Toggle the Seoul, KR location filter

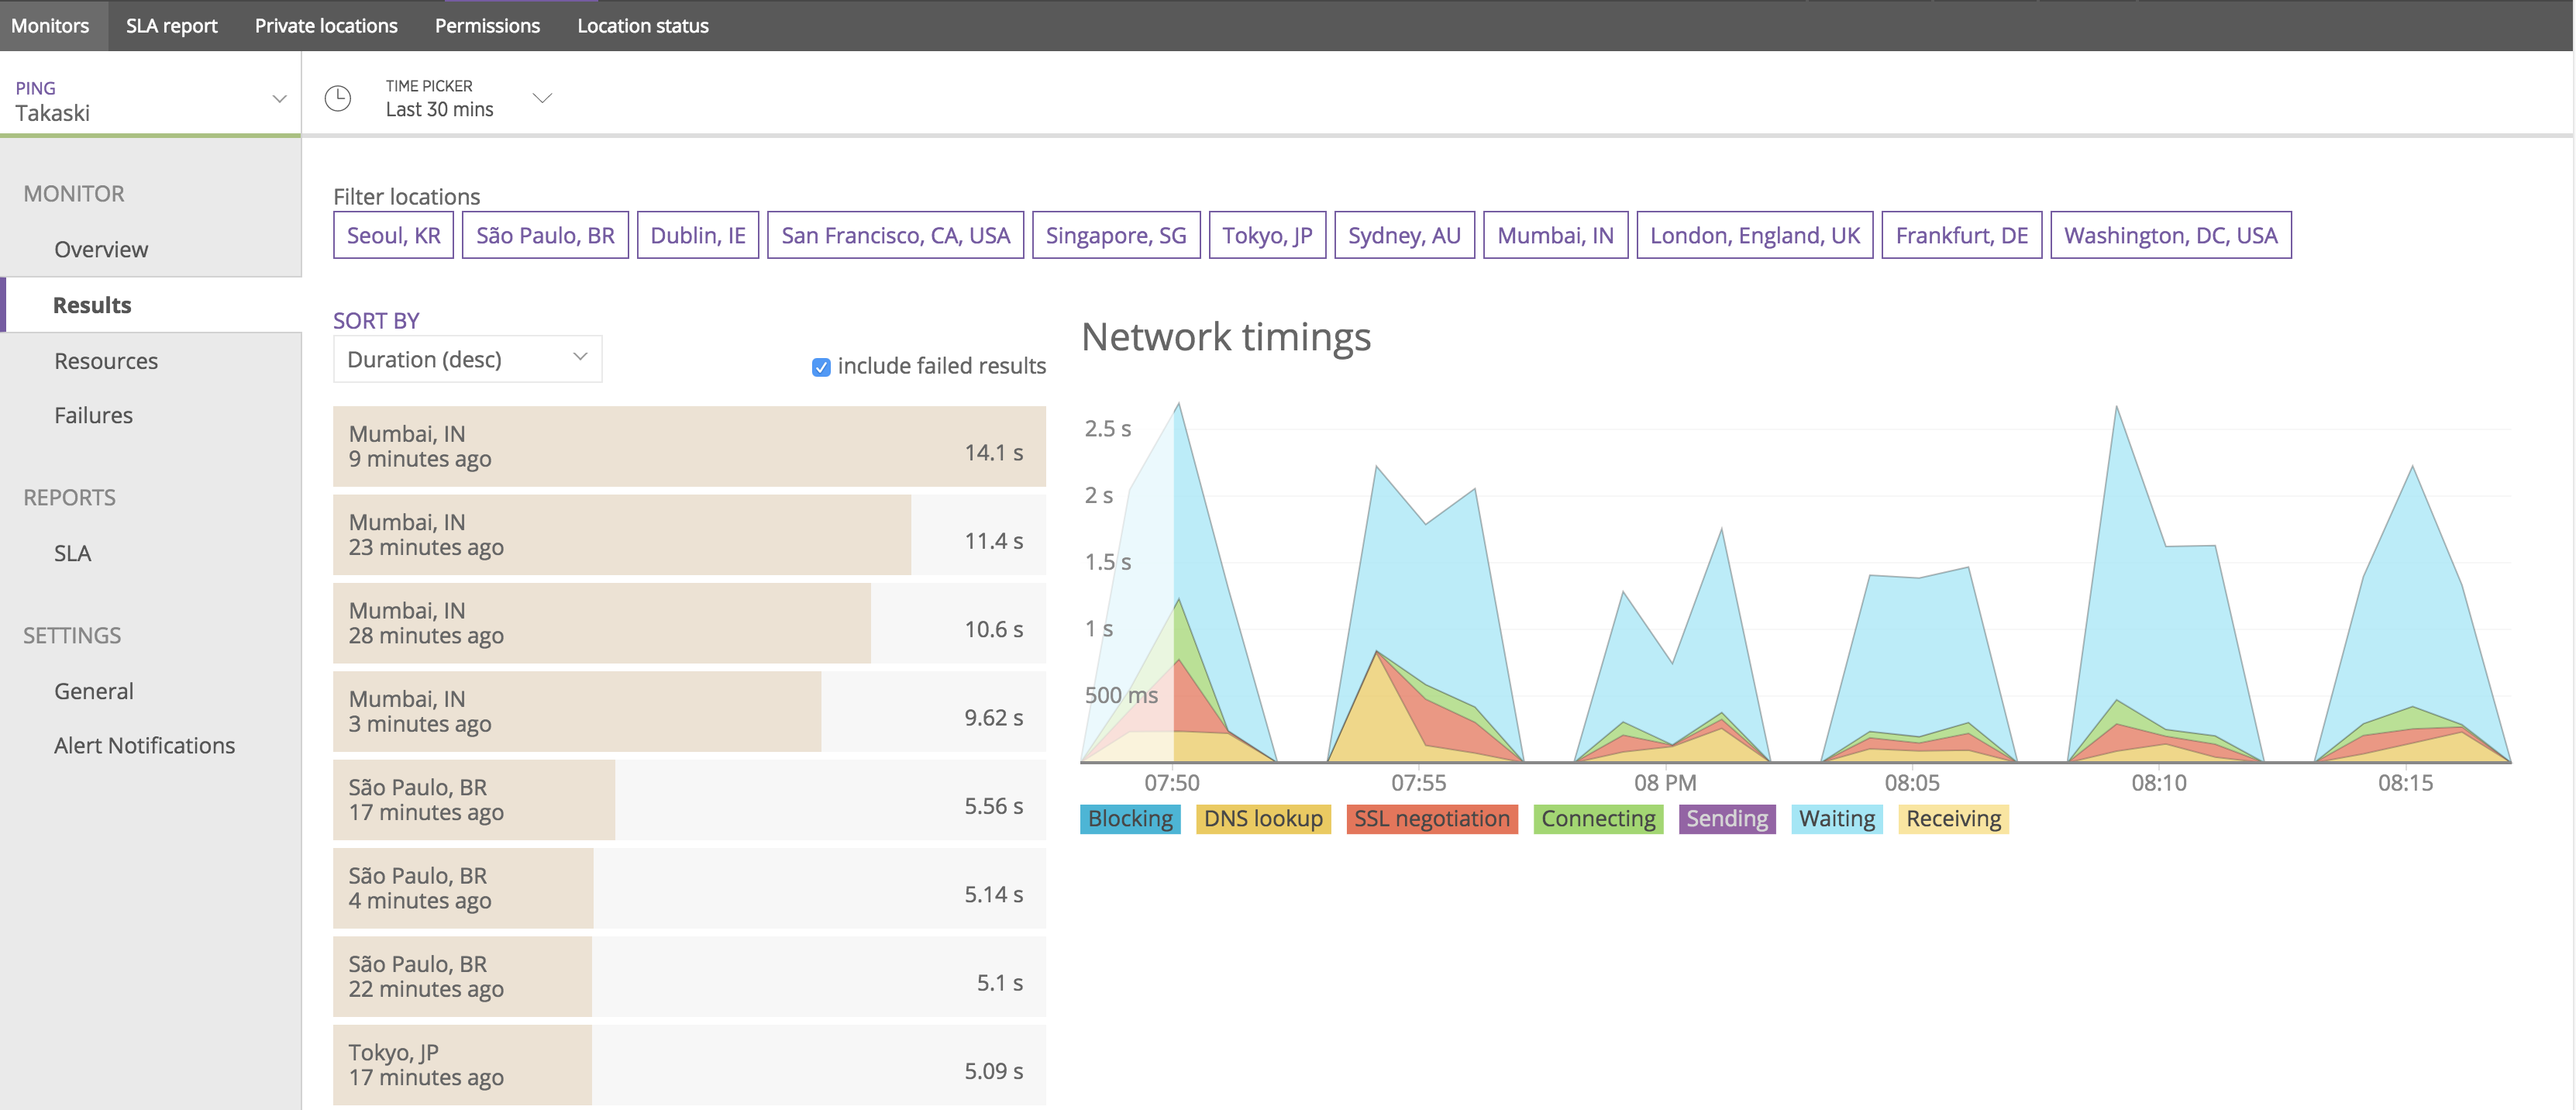[x=393, y=235]
